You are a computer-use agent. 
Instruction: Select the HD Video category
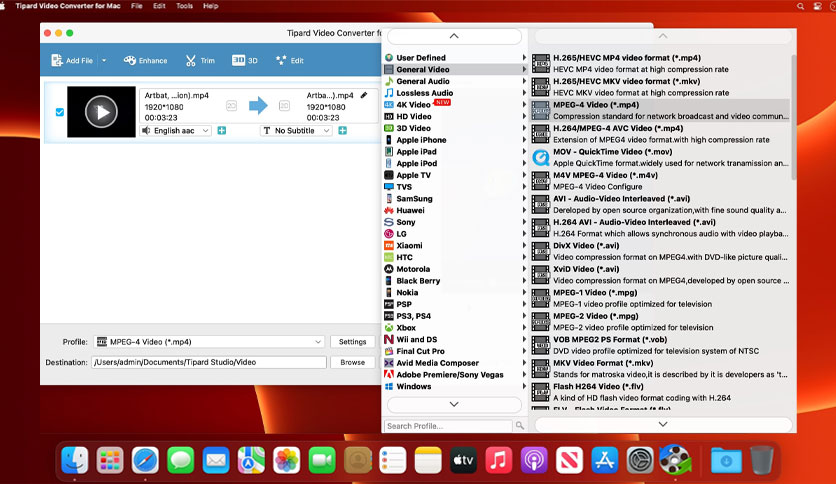pyautogui.click(x=455, y=116)
